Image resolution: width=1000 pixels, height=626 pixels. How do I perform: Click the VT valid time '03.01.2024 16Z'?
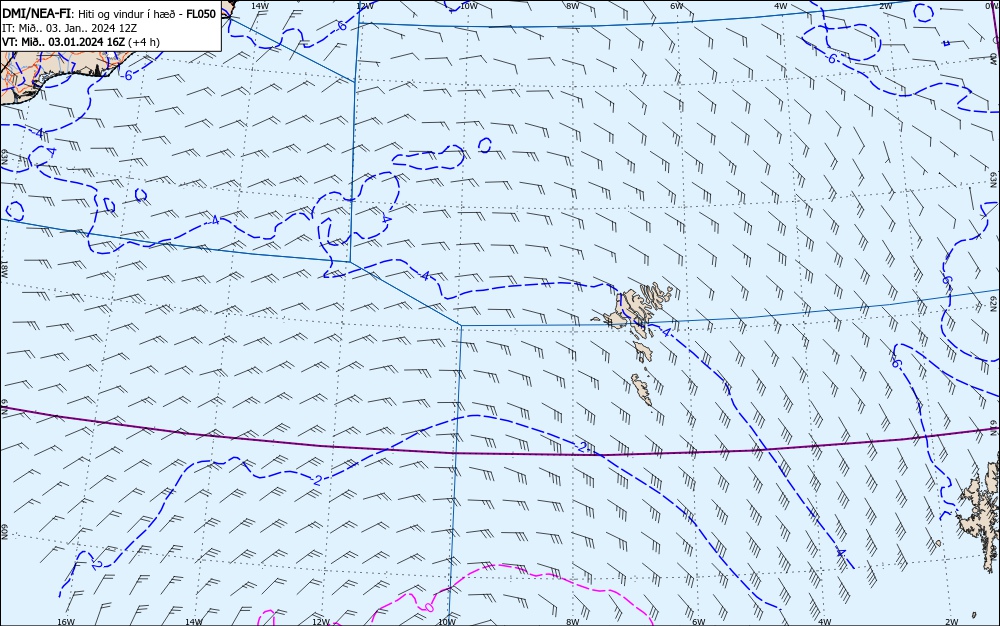pyautogui.click(x=87, y=42)
